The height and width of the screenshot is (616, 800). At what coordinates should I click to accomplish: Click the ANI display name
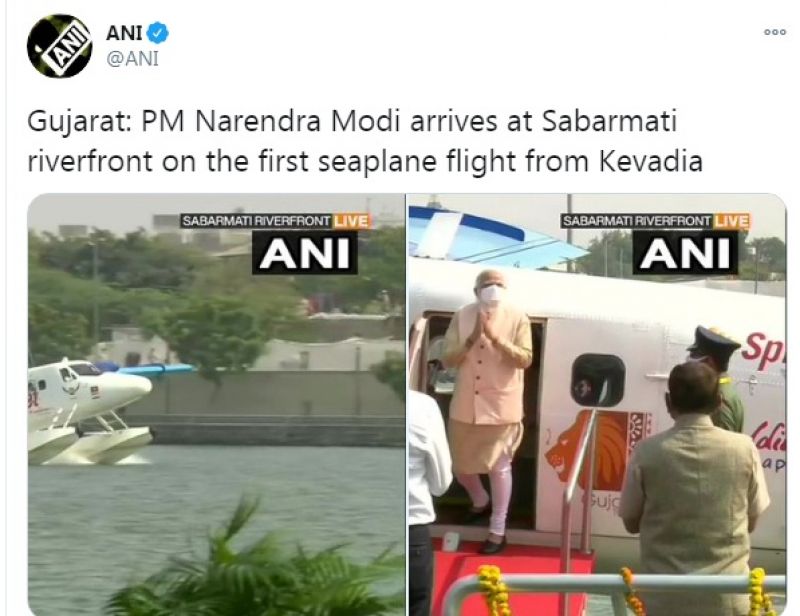[124, 33]
